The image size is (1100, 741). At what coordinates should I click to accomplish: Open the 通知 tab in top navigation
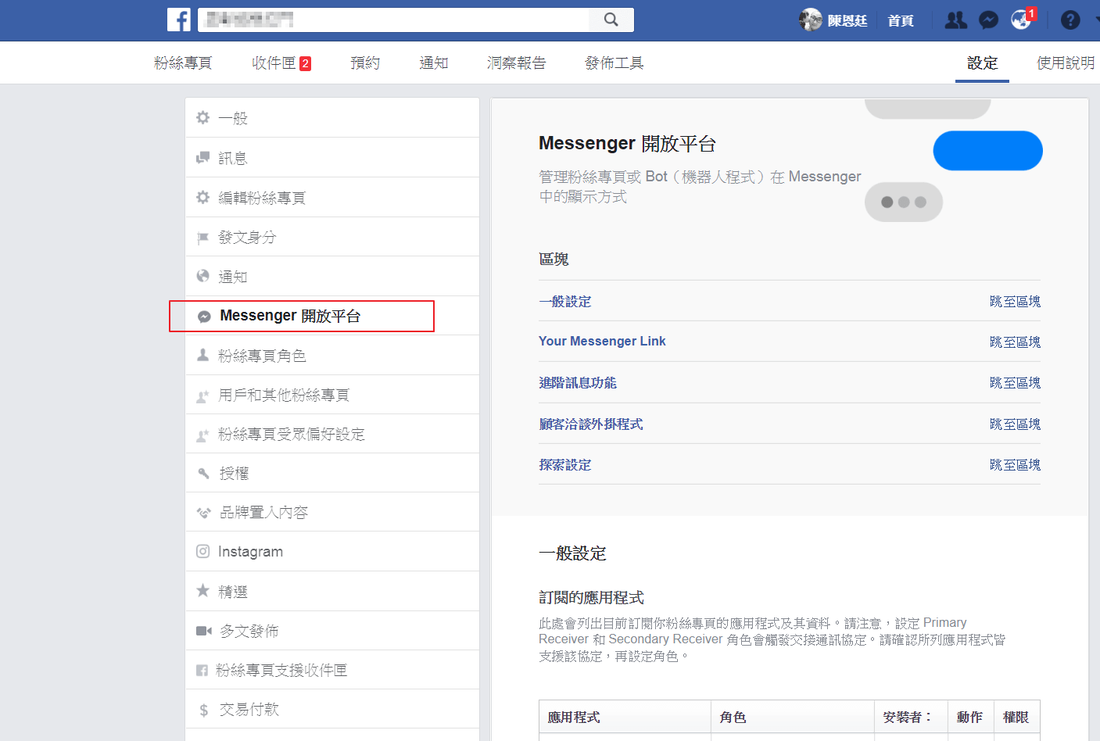coord(434,63)
